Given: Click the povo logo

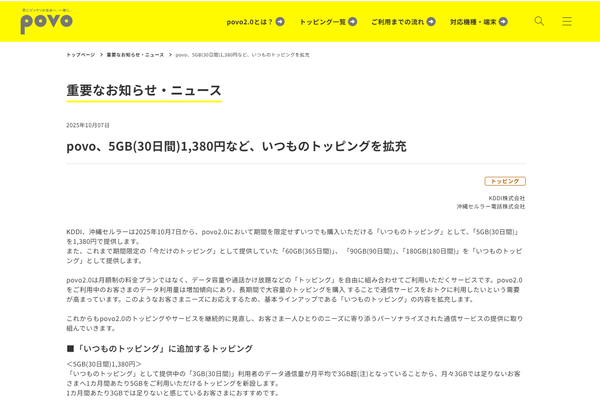Looking at the screenshot, I should coord(46,22).
